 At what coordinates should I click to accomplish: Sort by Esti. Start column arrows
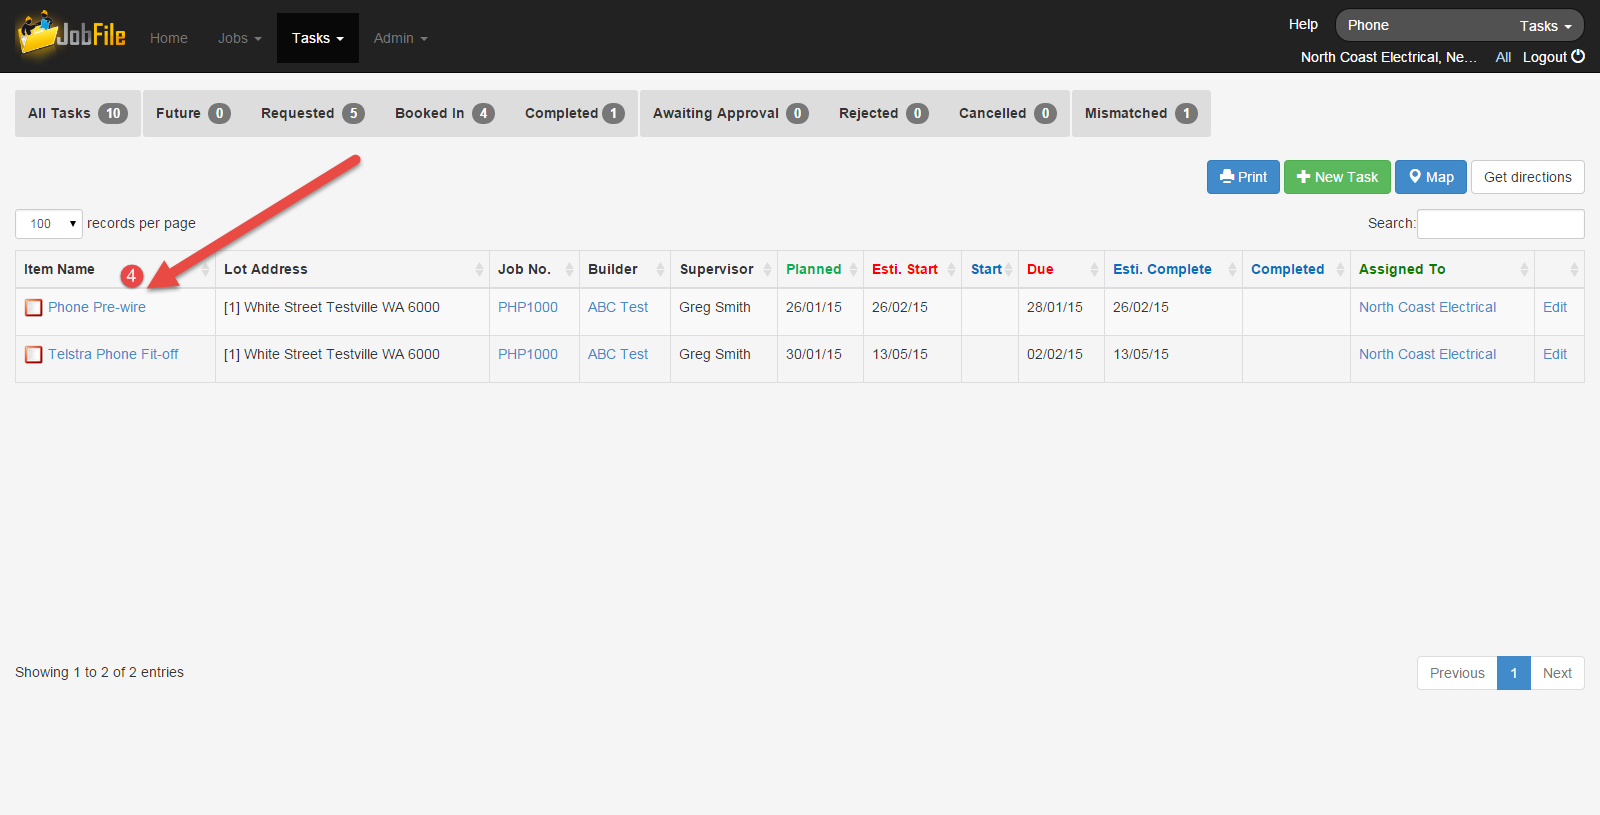(x=951, y=269)
